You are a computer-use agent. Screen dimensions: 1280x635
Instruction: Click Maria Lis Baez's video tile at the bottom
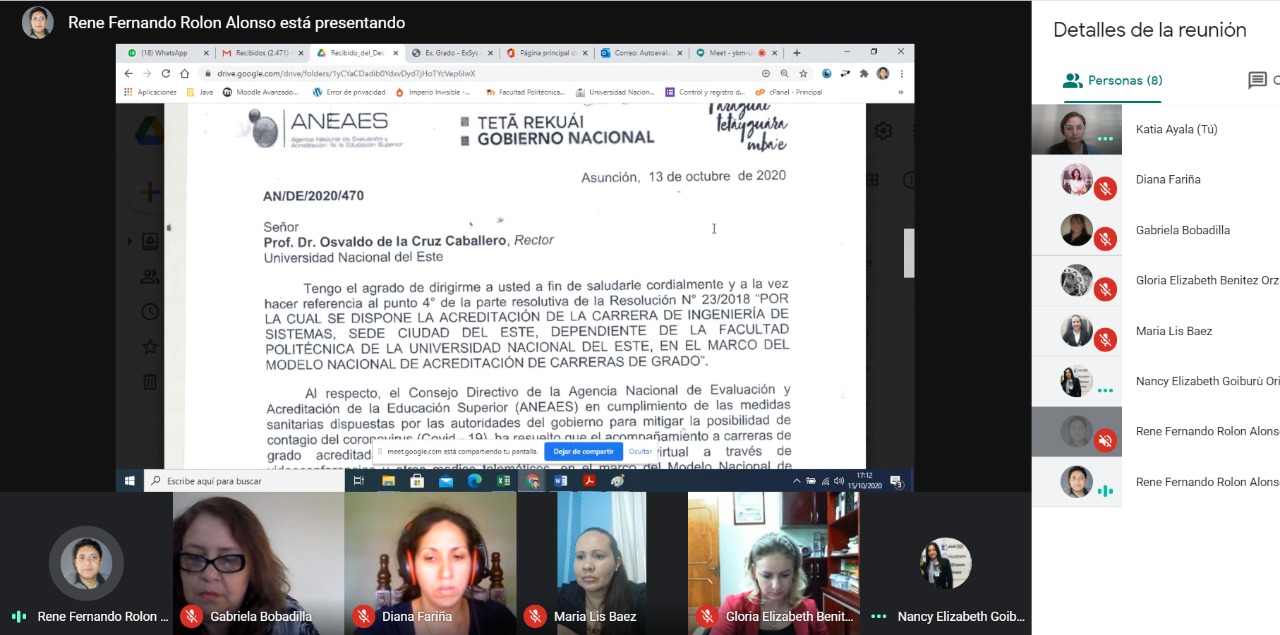pyautogui.click(x=602, y=563)
